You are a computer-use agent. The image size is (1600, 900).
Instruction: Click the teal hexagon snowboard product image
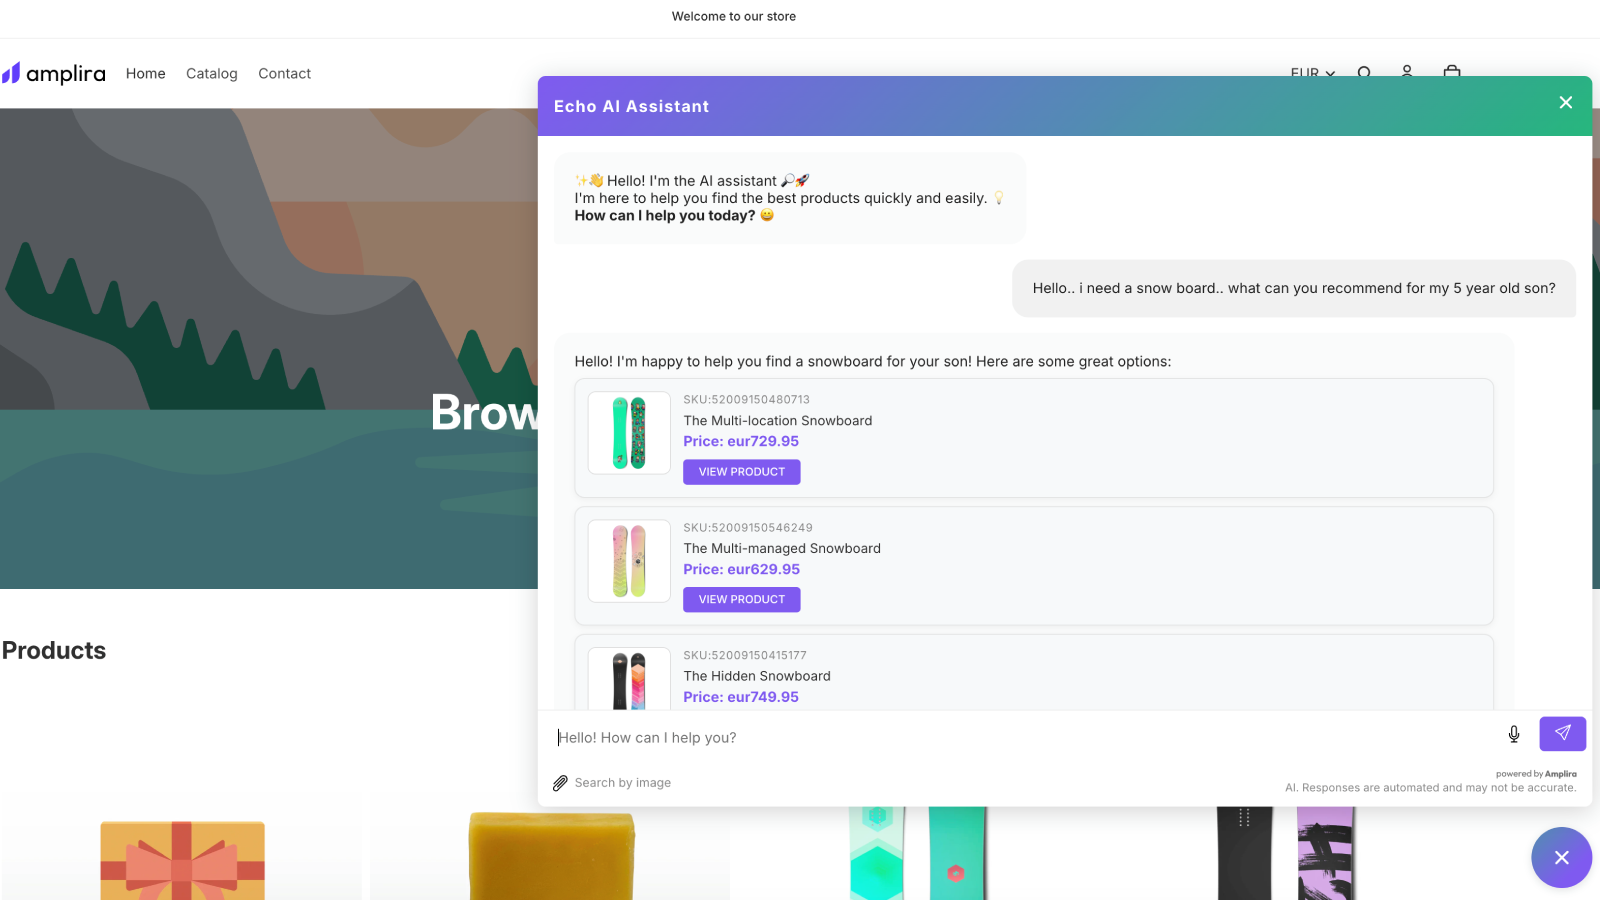coord(918,853)
